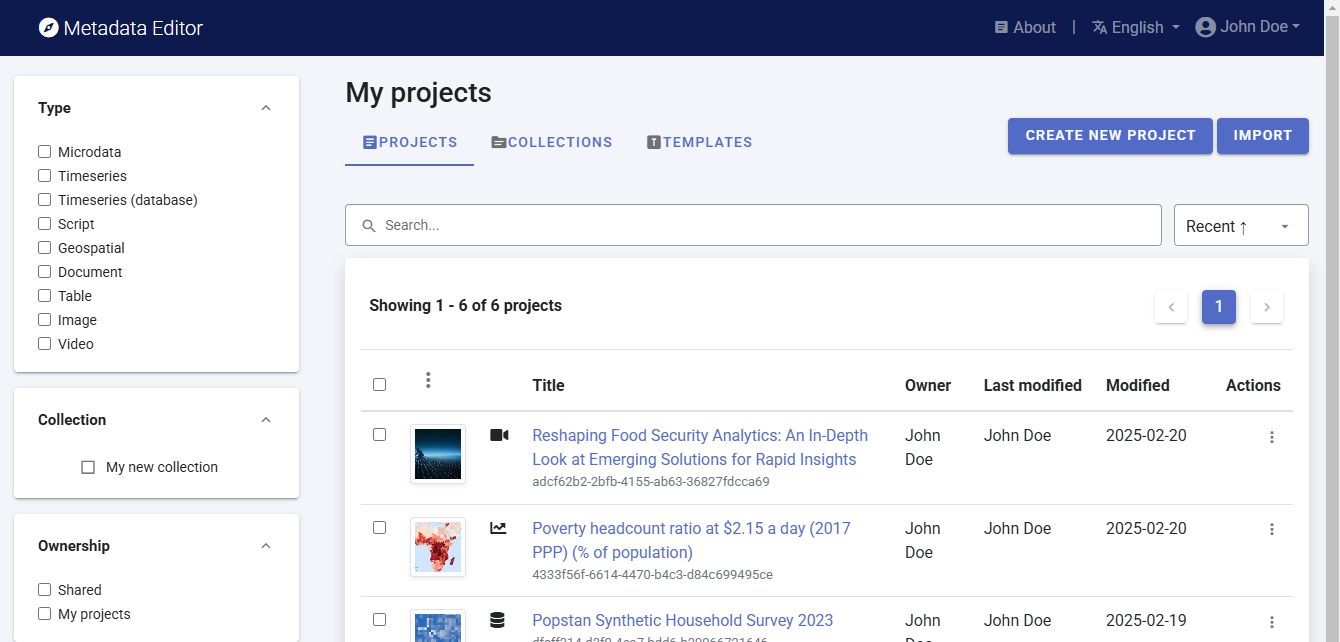1340x642 pixels.
Task: Select all projects with header checkbox
Action: tap(379, 384)
